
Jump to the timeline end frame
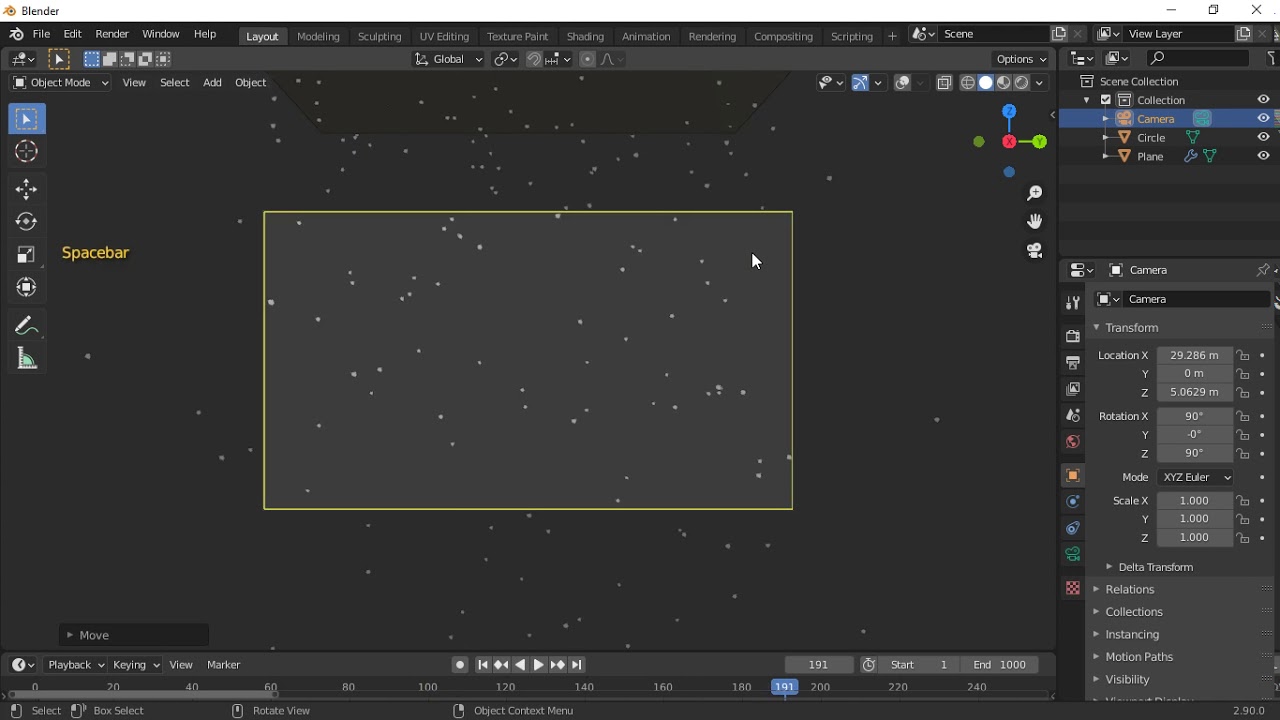577,665
